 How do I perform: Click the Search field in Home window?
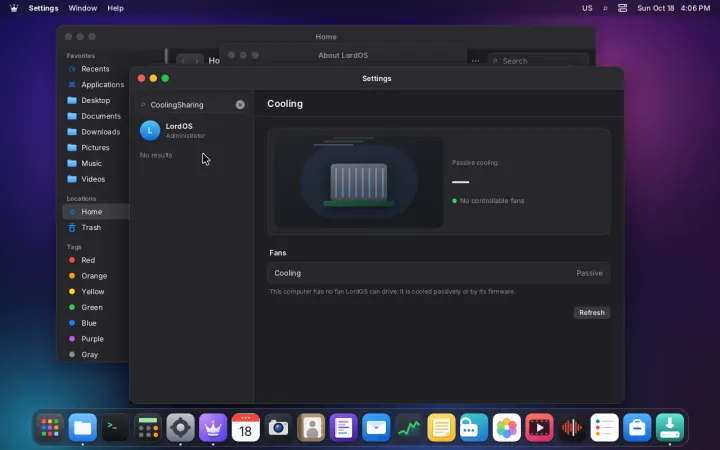tap(538, 61)
